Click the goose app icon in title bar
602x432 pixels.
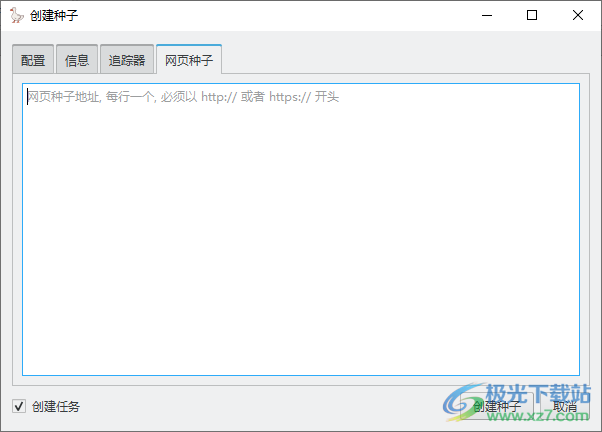pos(17,15)
